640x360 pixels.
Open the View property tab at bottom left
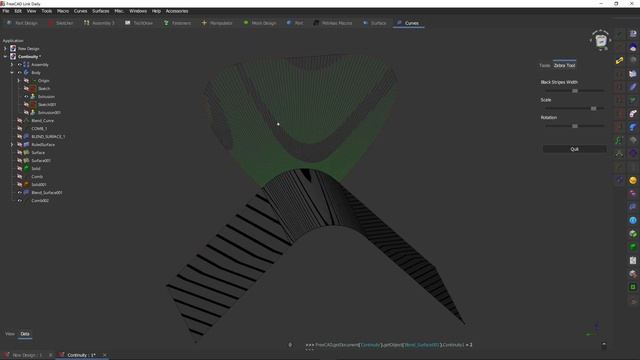(x=10, y=334)
